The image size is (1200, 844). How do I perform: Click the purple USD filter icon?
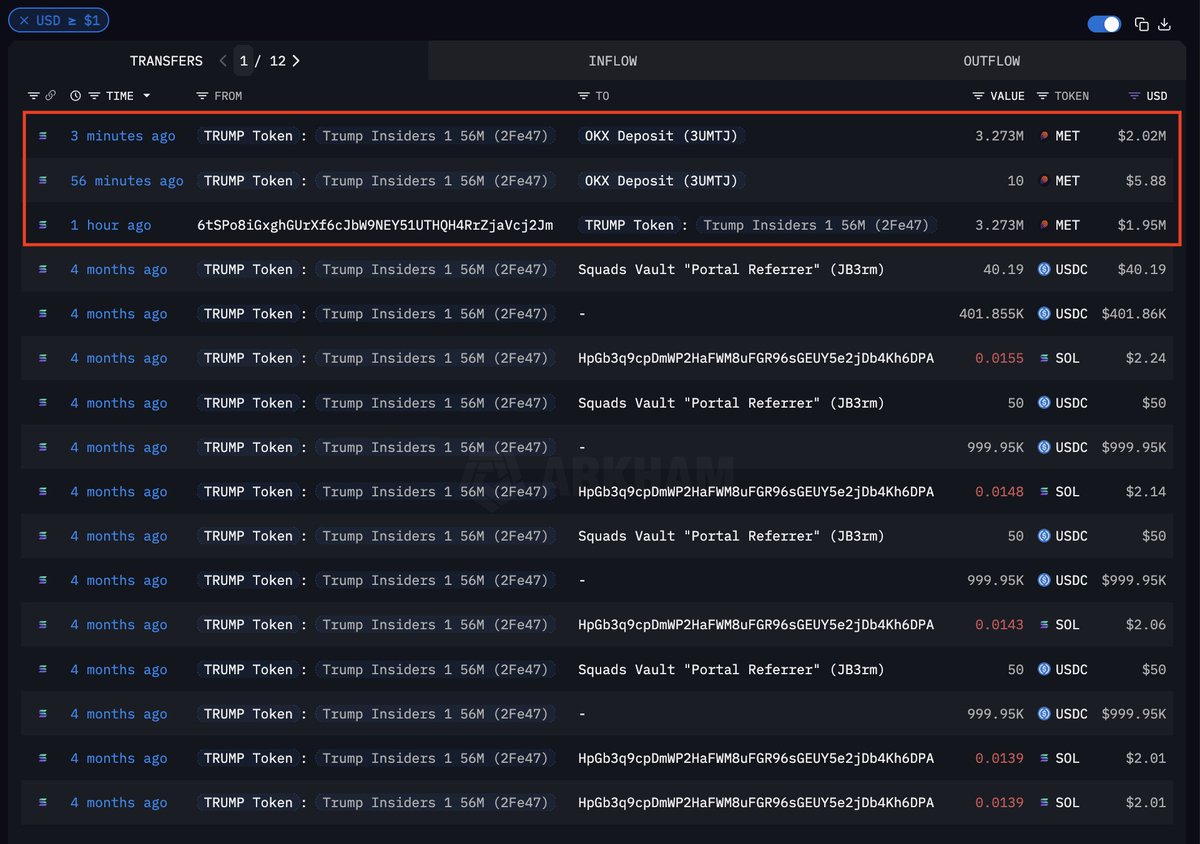[1134, 96]
